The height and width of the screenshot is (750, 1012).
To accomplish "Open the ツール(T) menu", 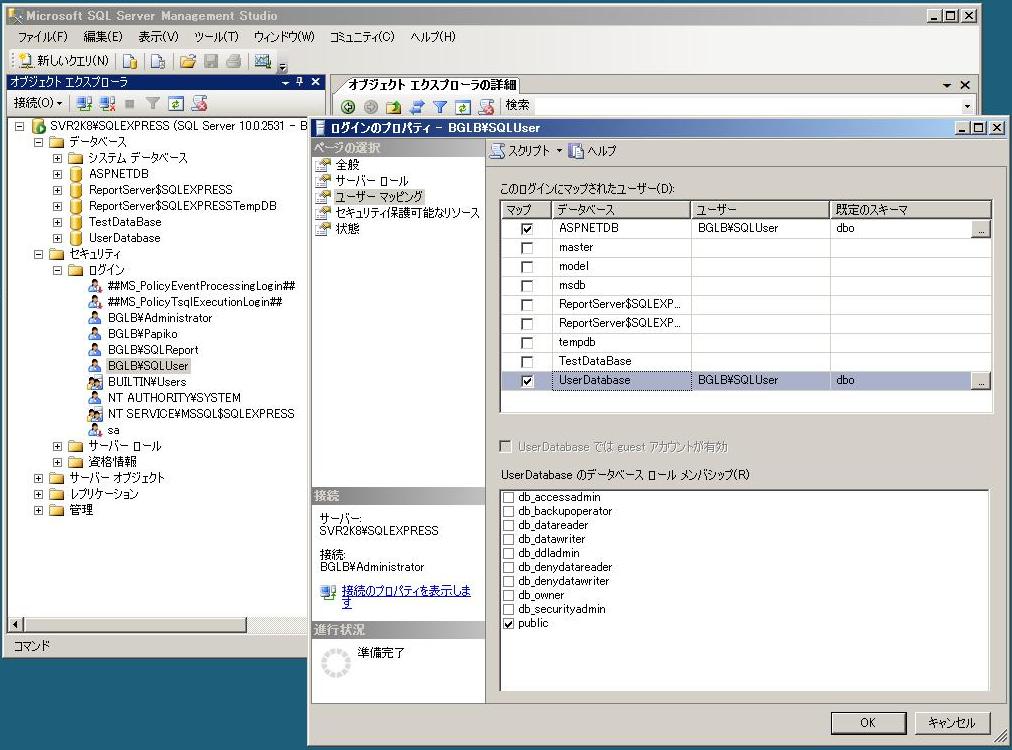I will (x=216, y=37).
